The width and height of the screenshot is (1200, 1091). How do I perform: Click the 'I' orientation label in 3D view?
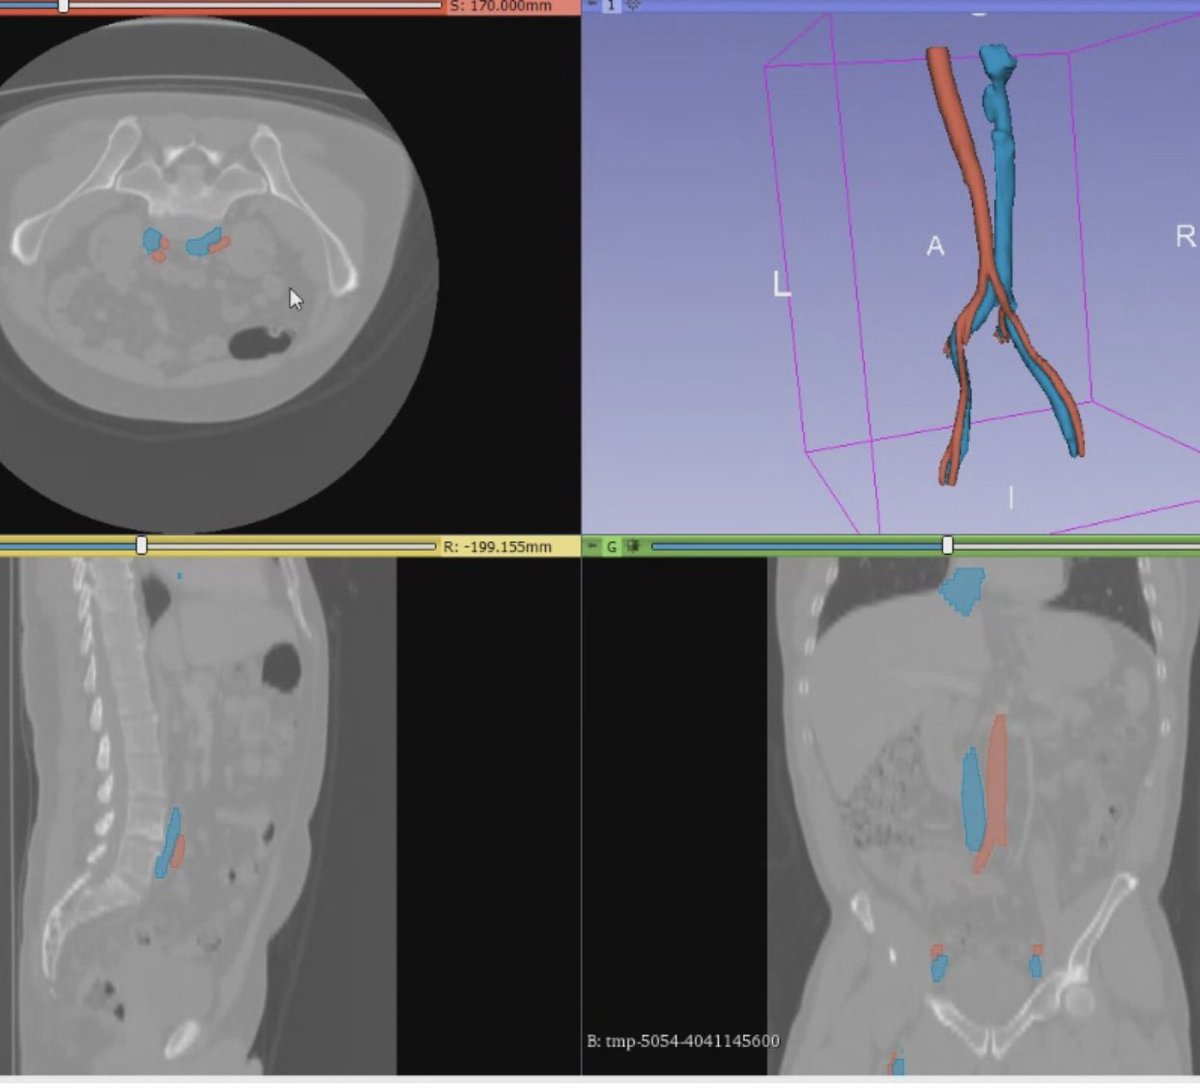click(1011, 497)
